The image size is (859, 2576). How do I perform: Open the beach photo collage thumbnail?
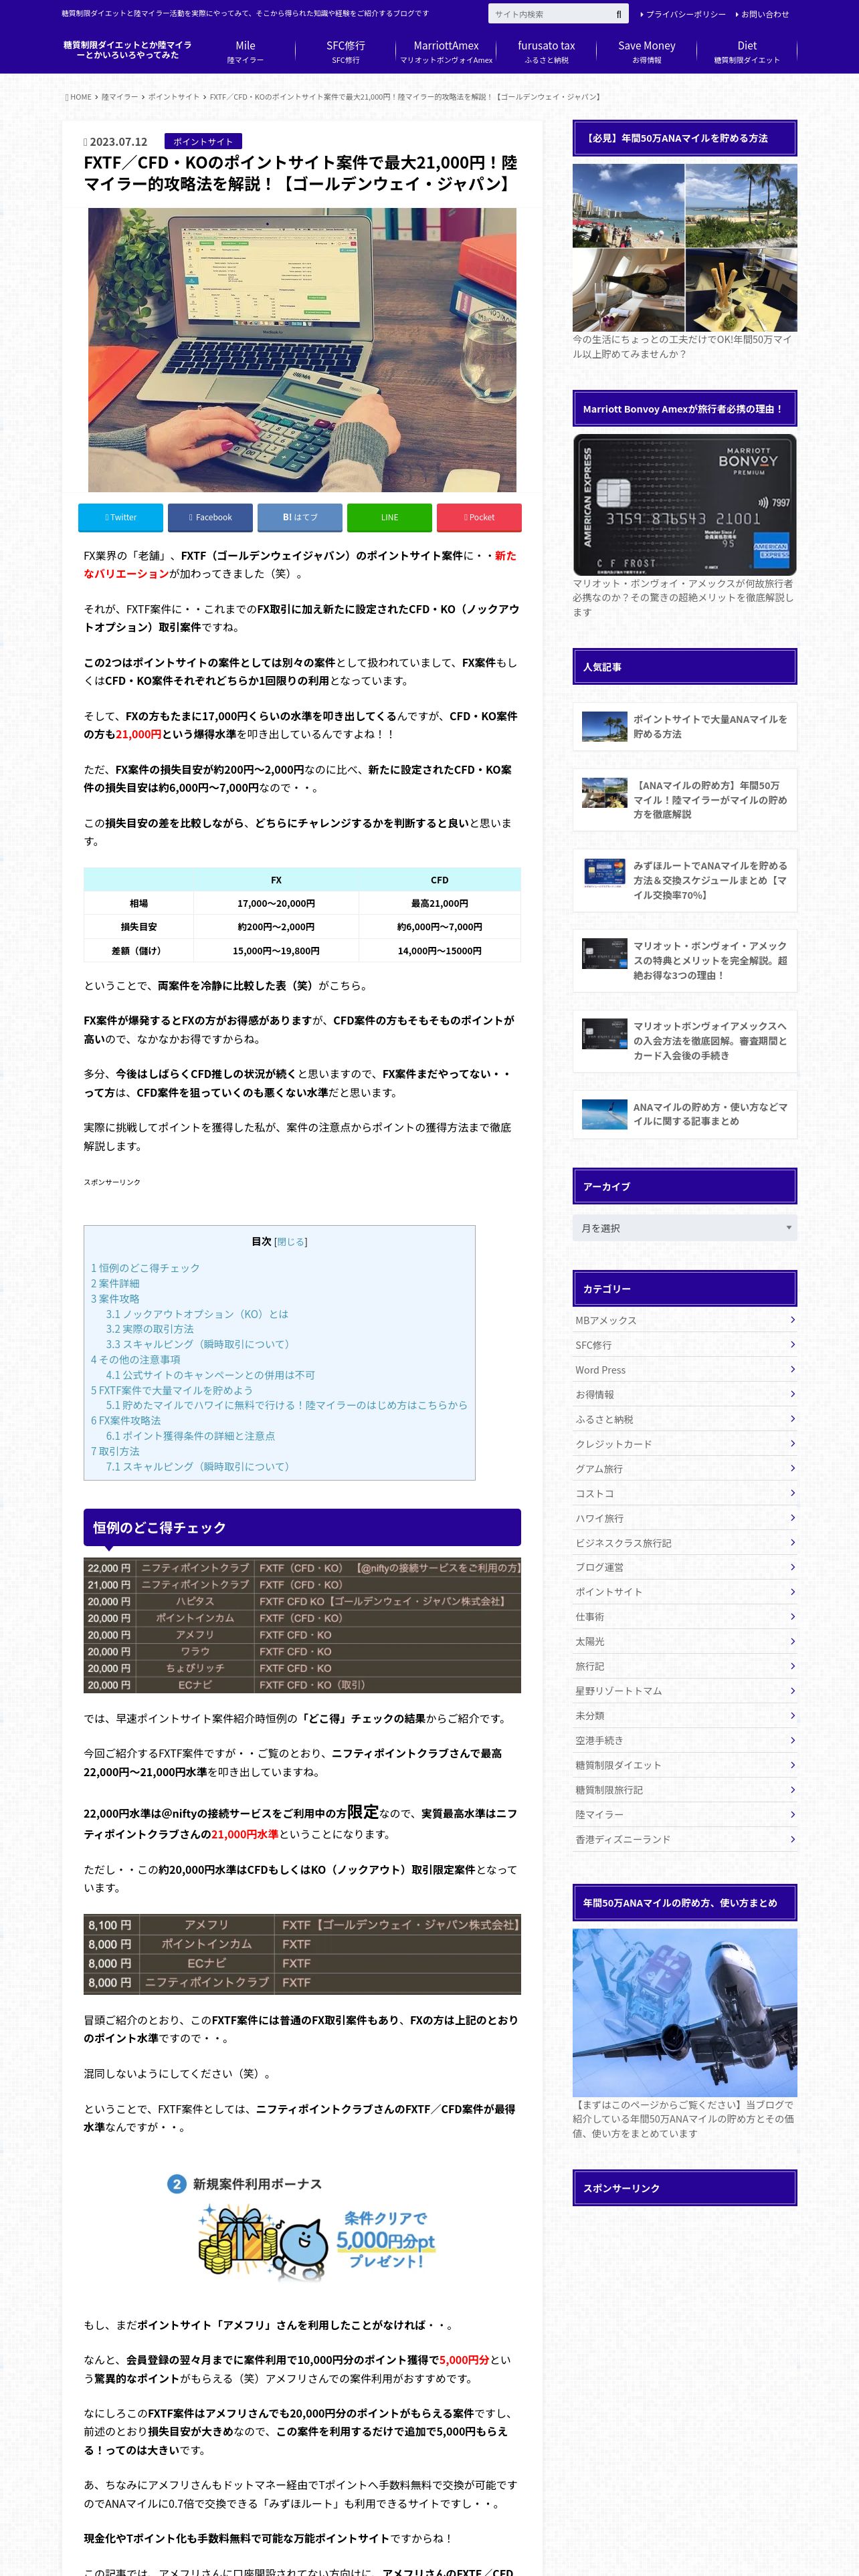(x=684, y=248)
